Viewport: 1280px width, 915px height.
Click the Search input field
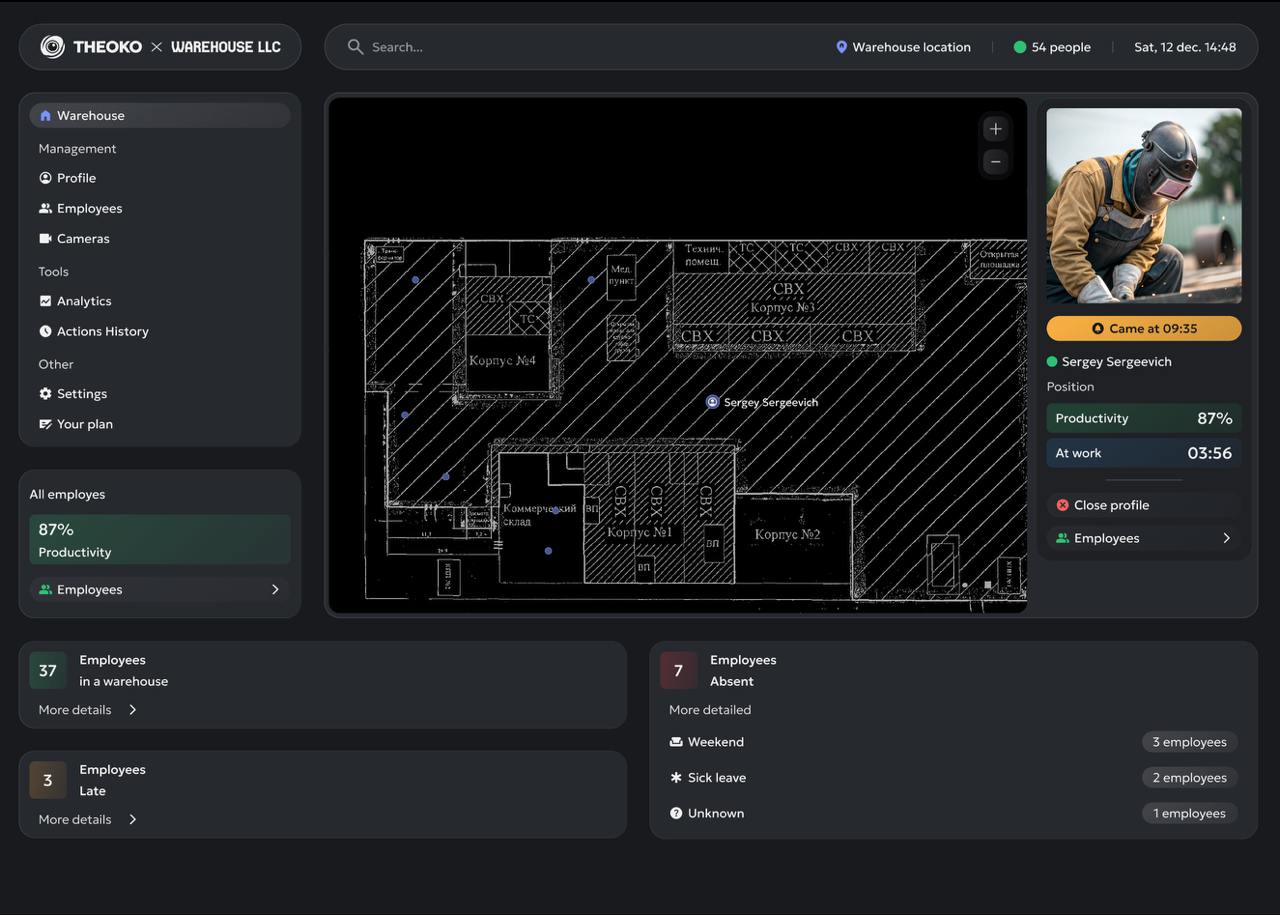coord(580,47)
